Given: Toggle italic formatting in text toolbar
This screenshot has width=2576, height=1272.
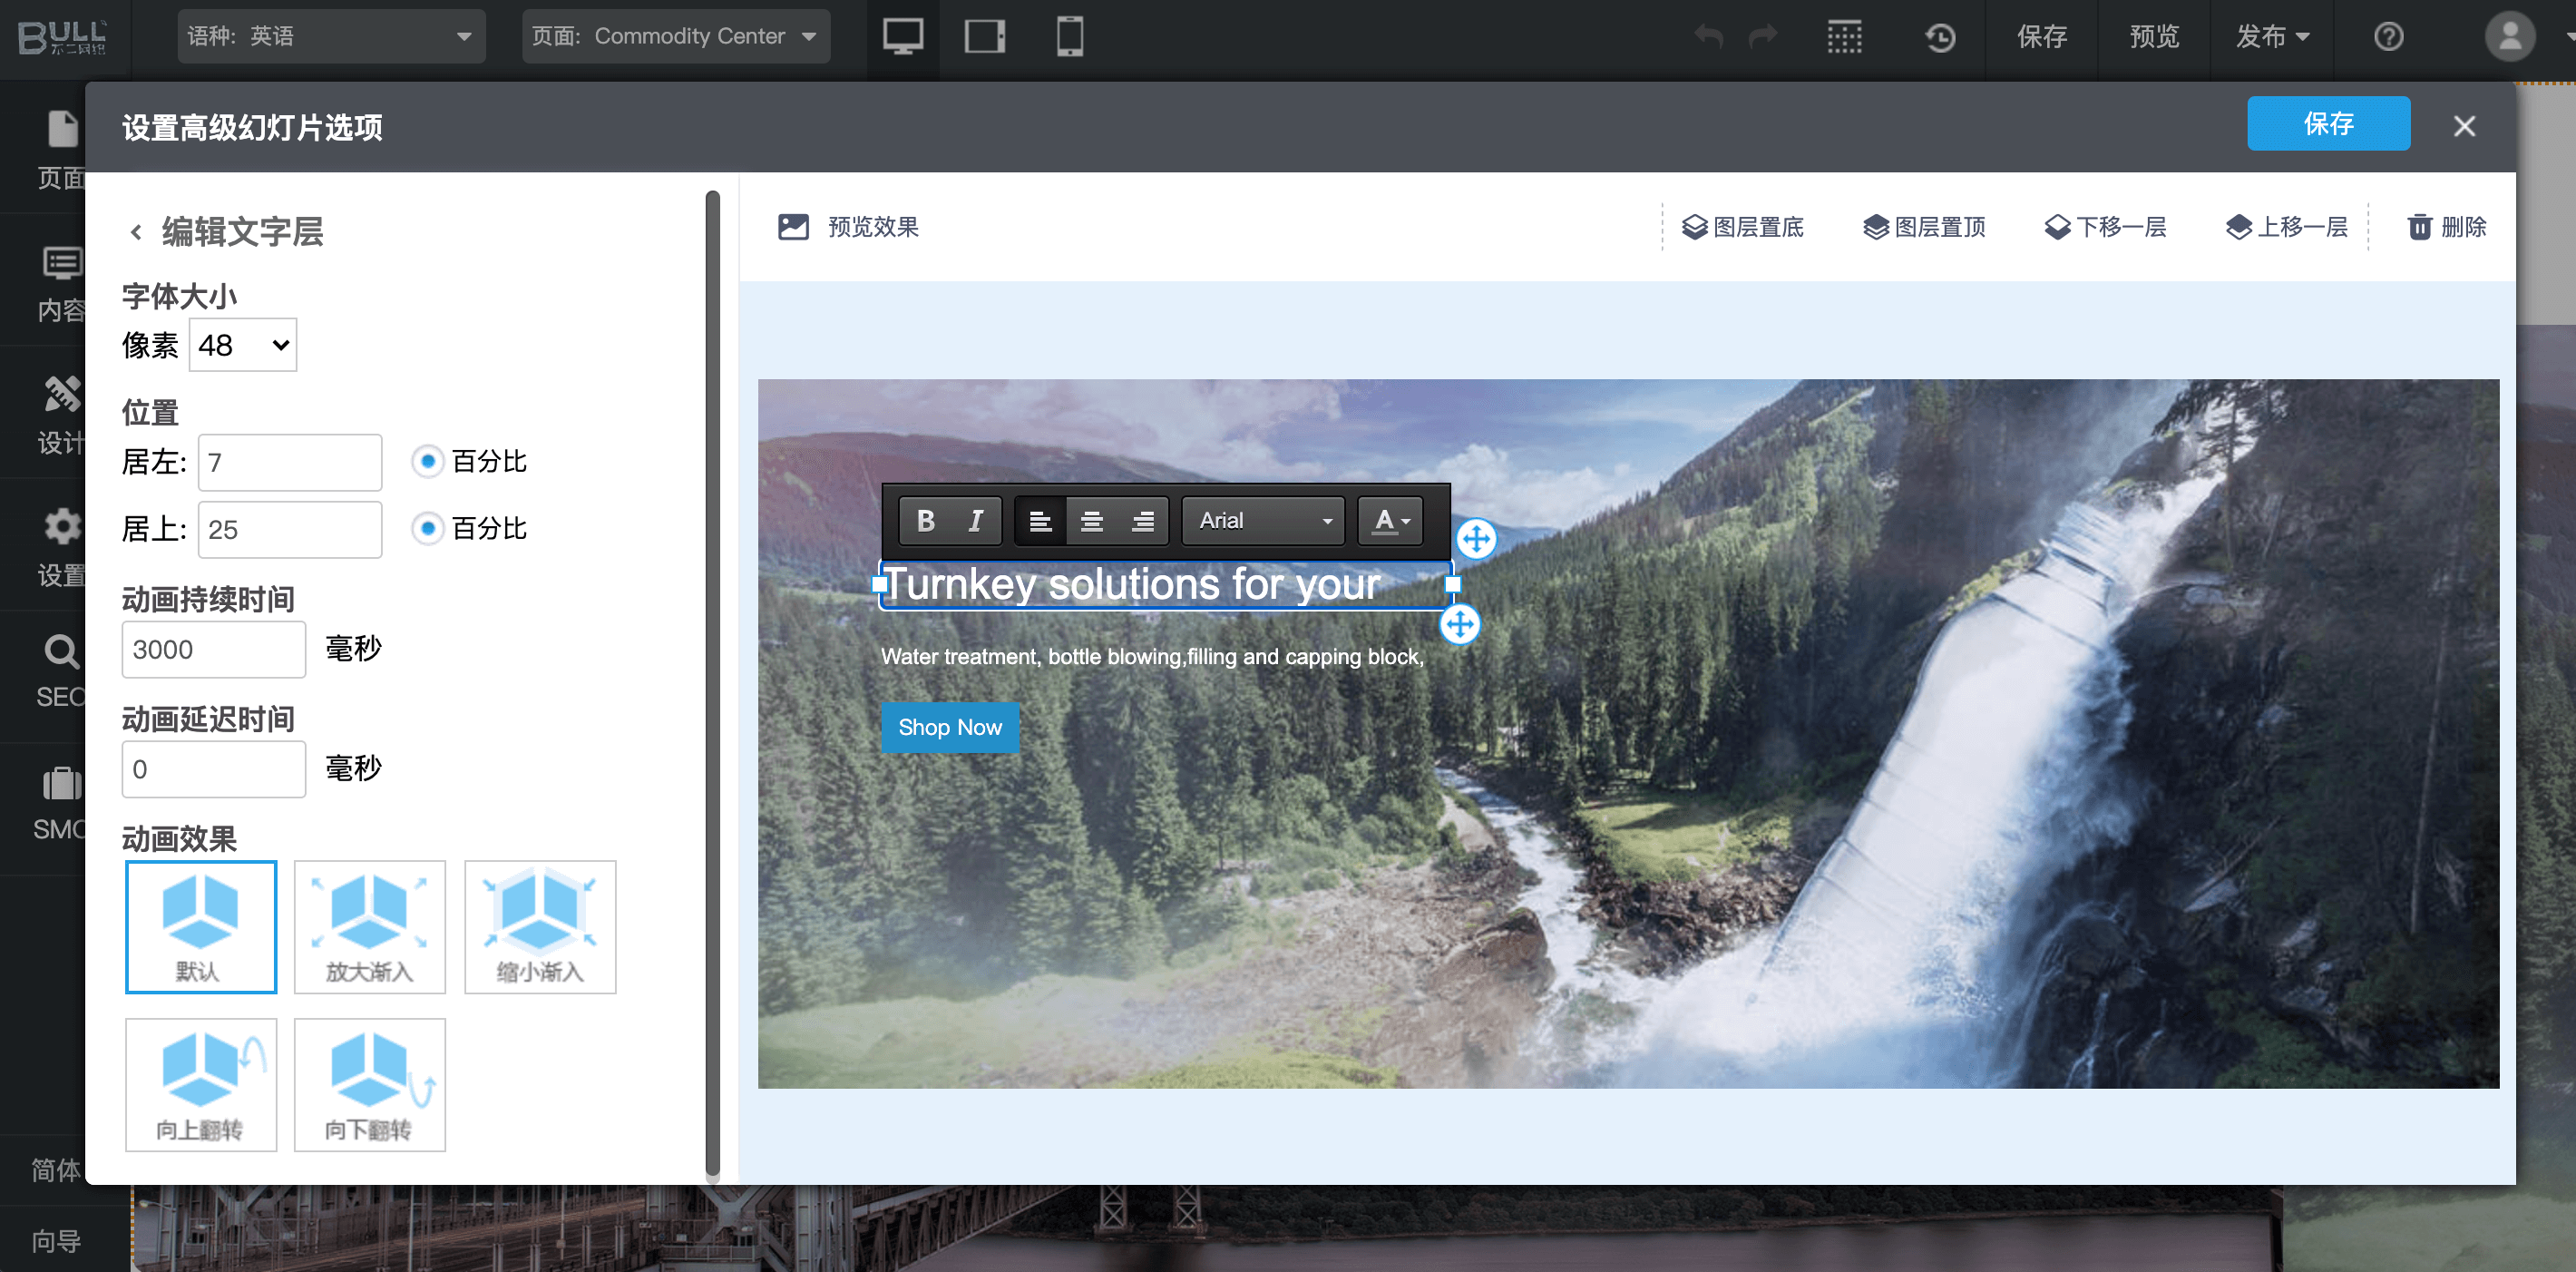Looking at the screenshot, I should coord(975,520).
